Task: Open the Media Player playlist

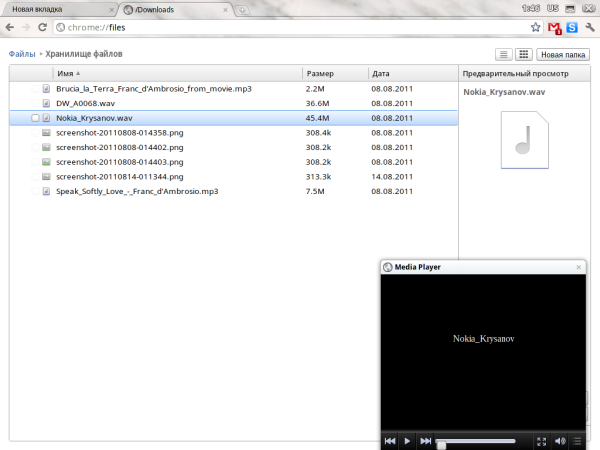Action: tap(577, 441)
